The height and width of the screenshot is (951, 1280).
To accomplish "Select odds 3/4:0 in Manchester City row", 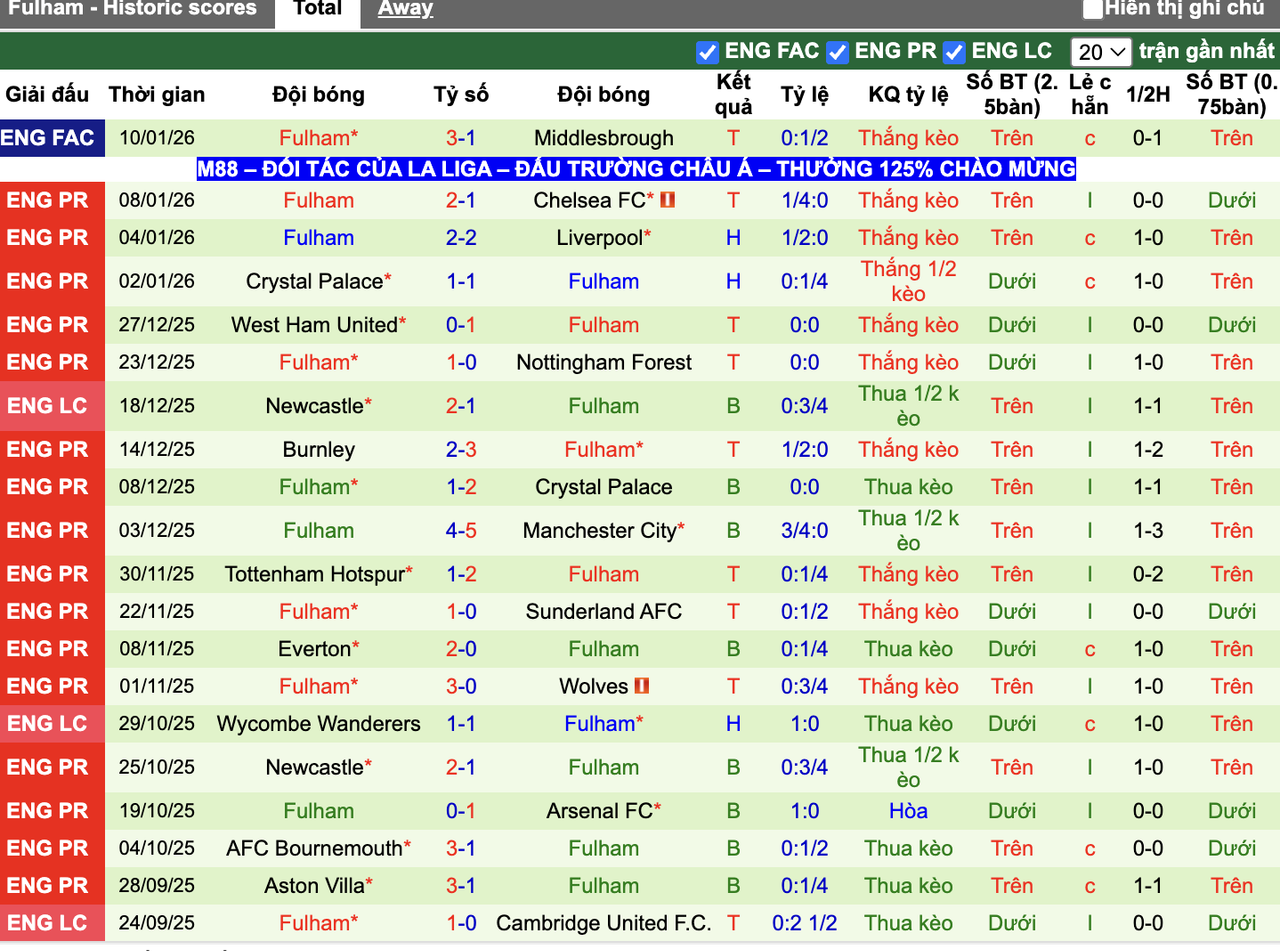I will click(x=804, y=531).
